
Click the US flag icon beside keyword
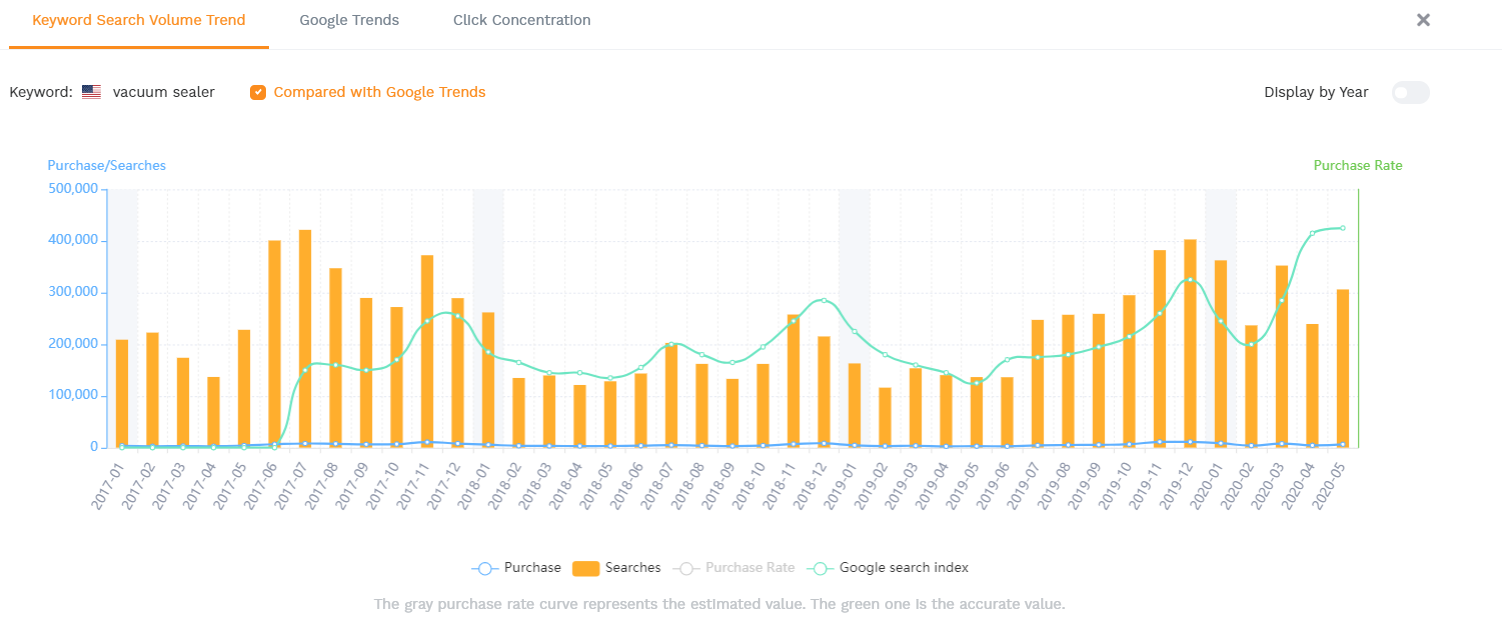coord(91,92)
